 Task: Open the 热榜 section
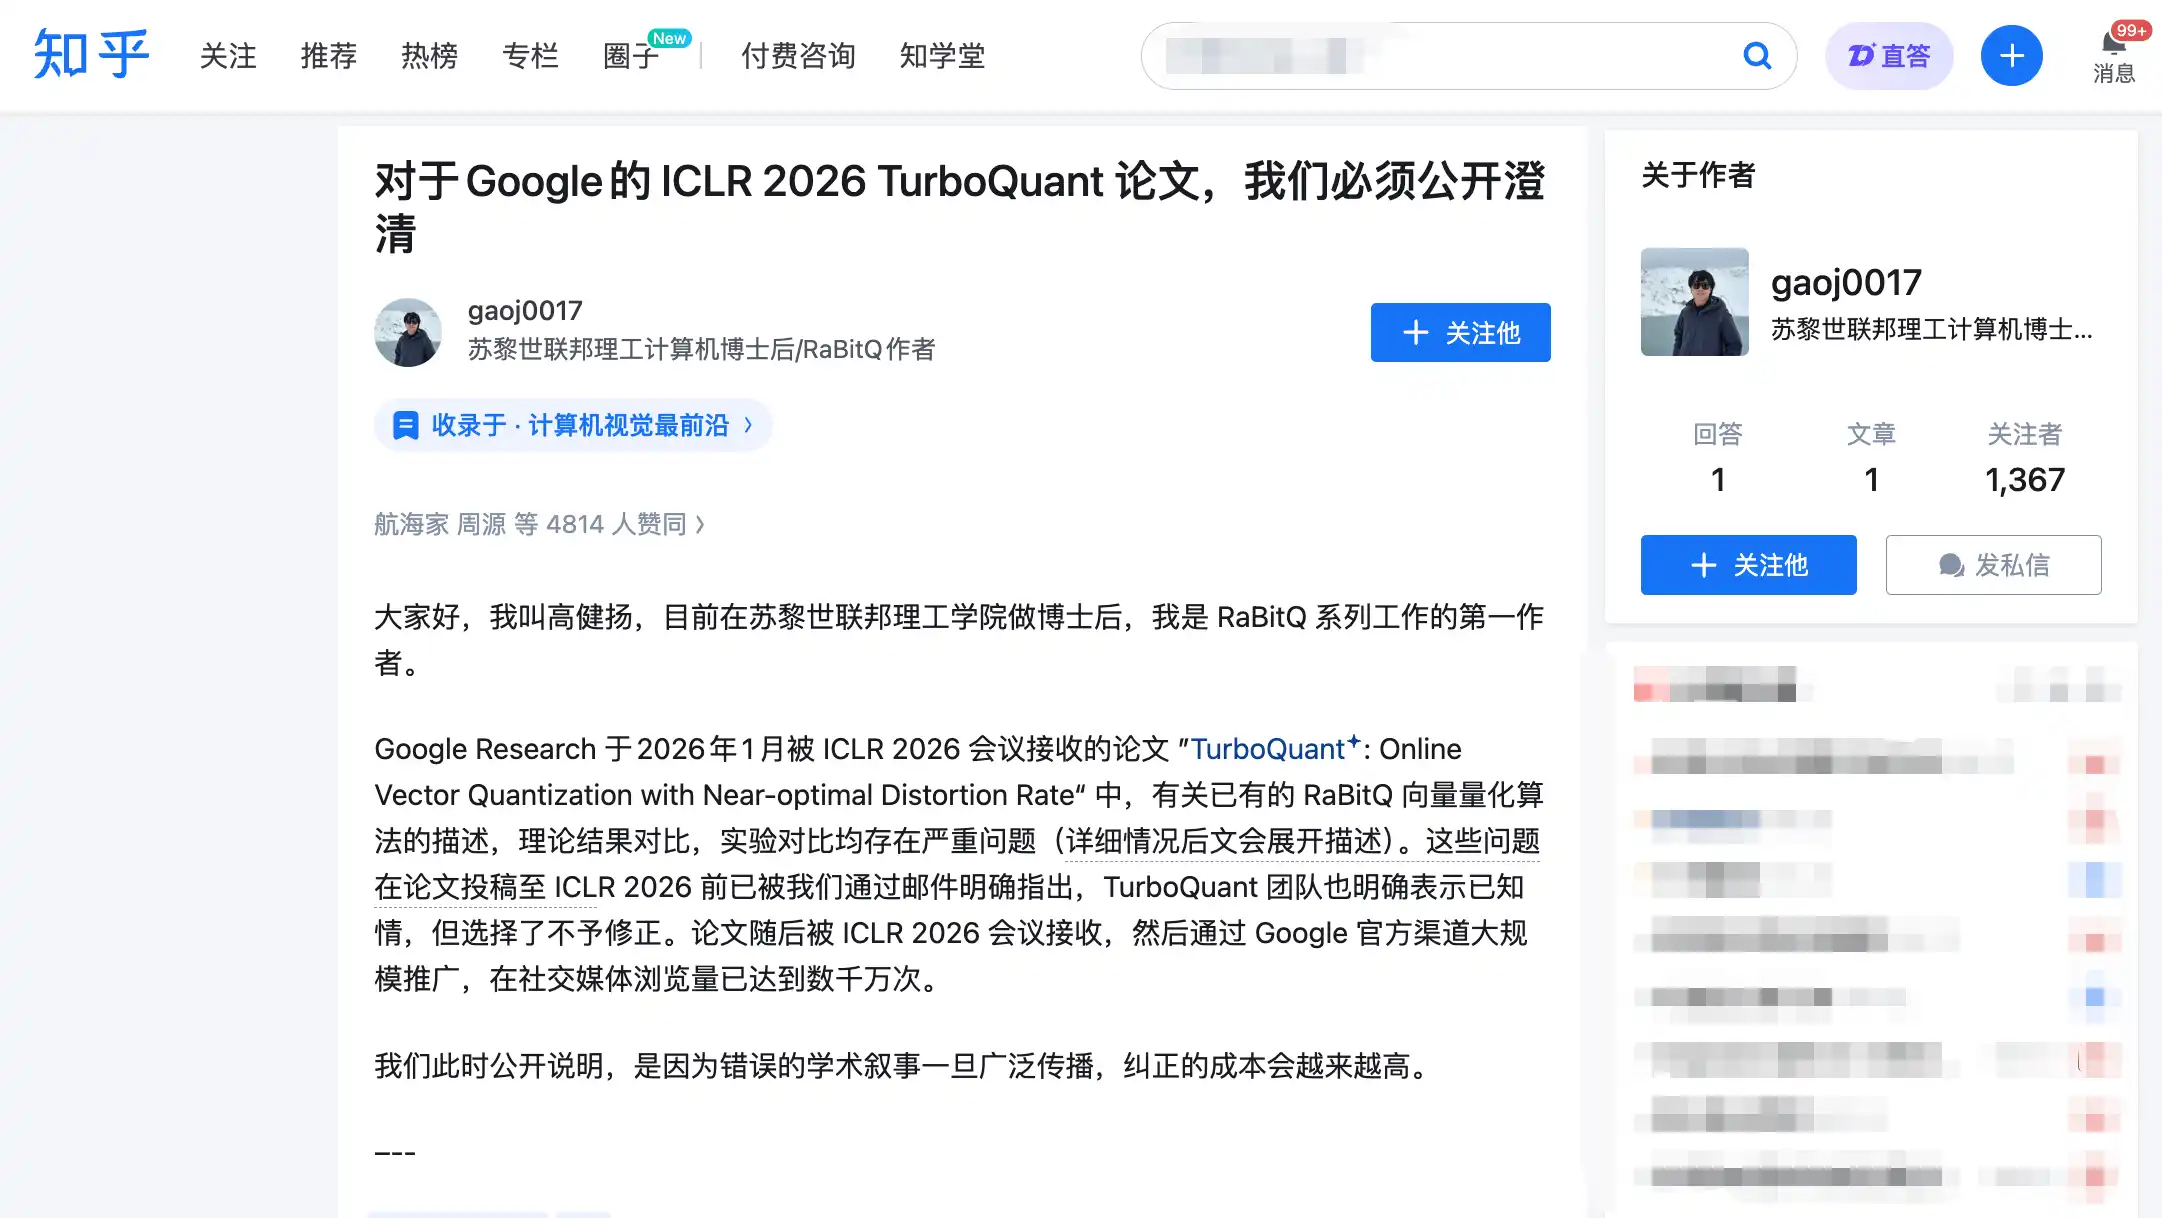pyautogui.click(x=428, y=55)
